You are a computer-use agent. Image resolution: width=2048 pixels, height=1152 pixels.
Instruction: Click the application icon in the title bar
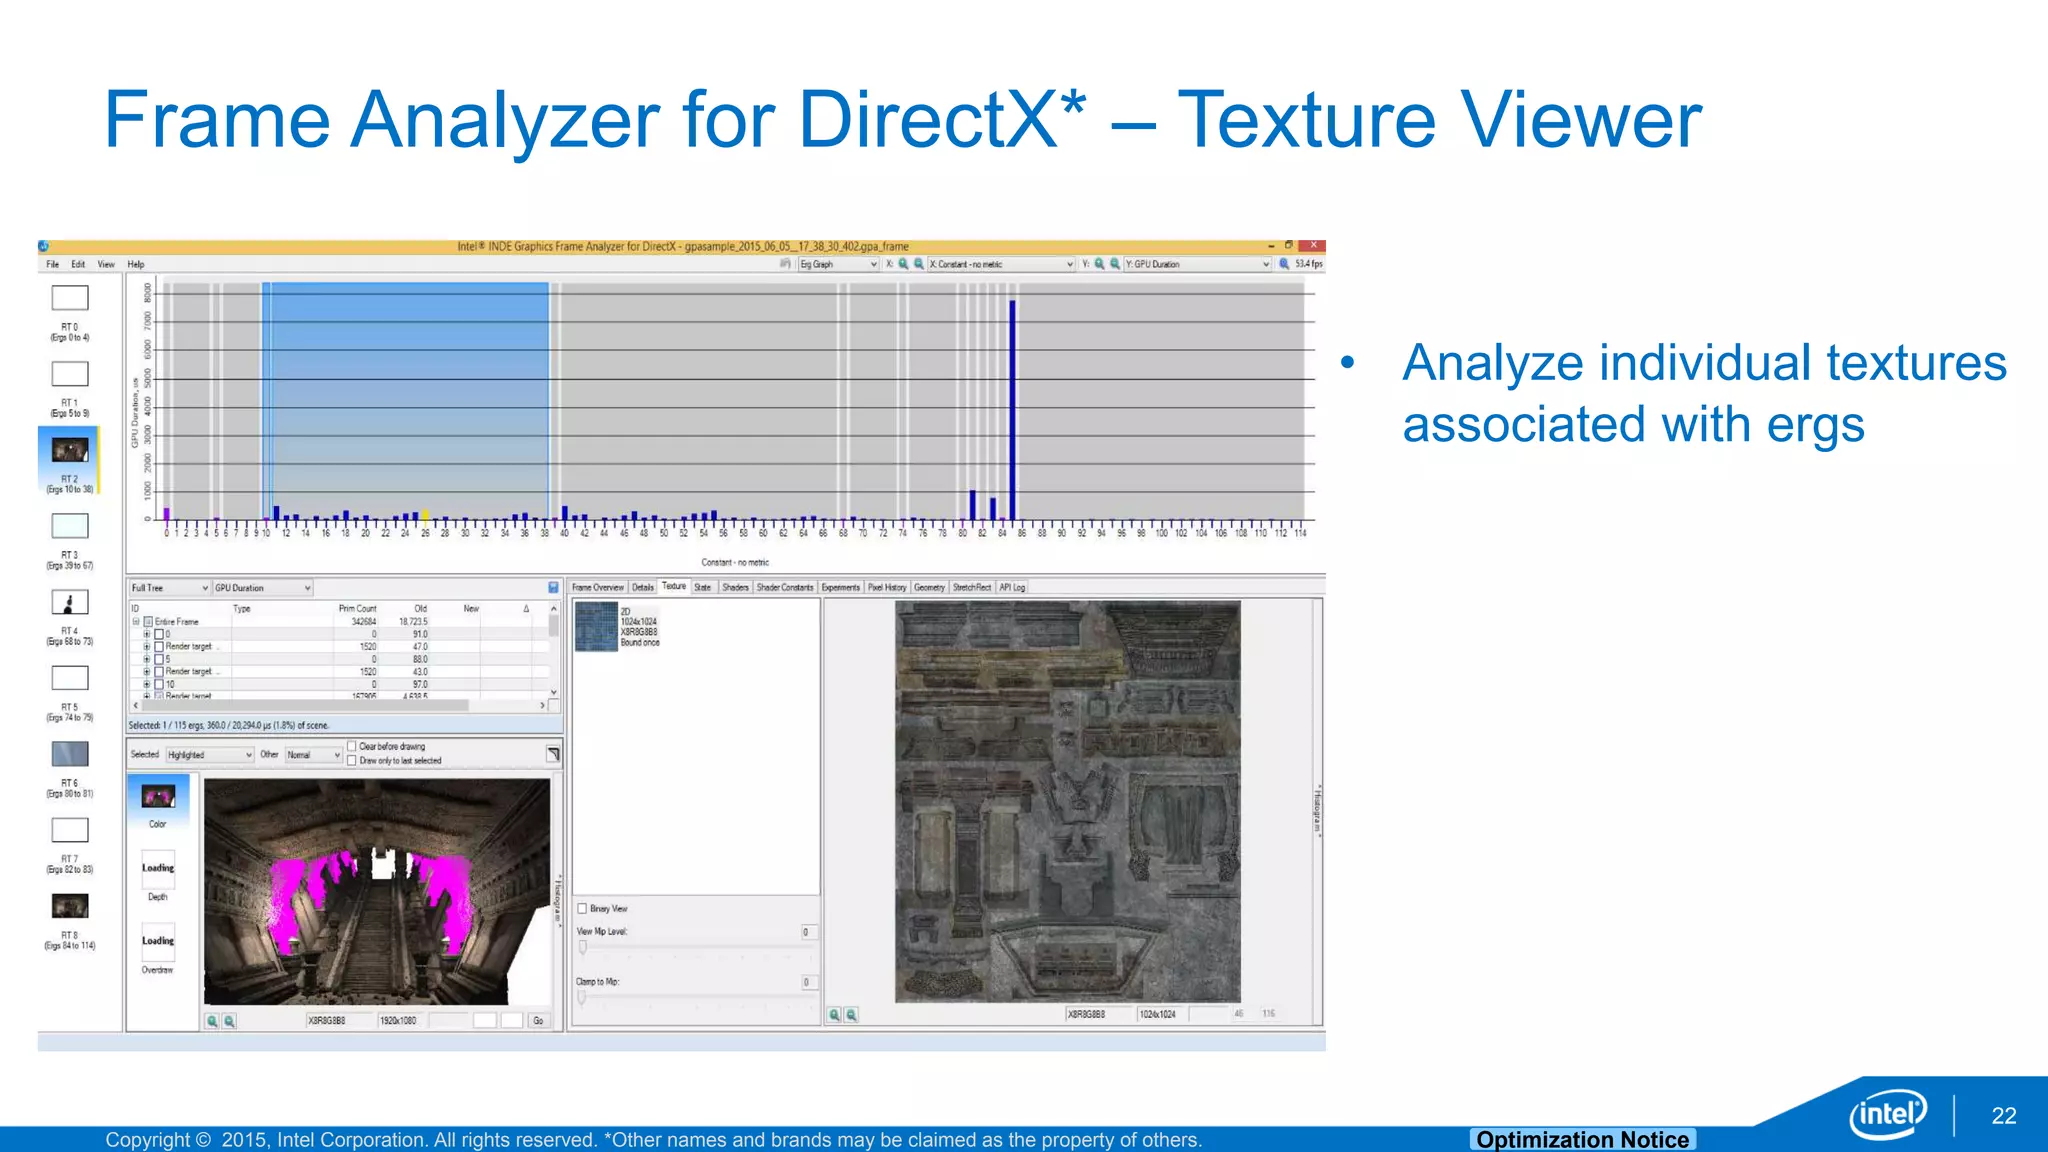43,246
